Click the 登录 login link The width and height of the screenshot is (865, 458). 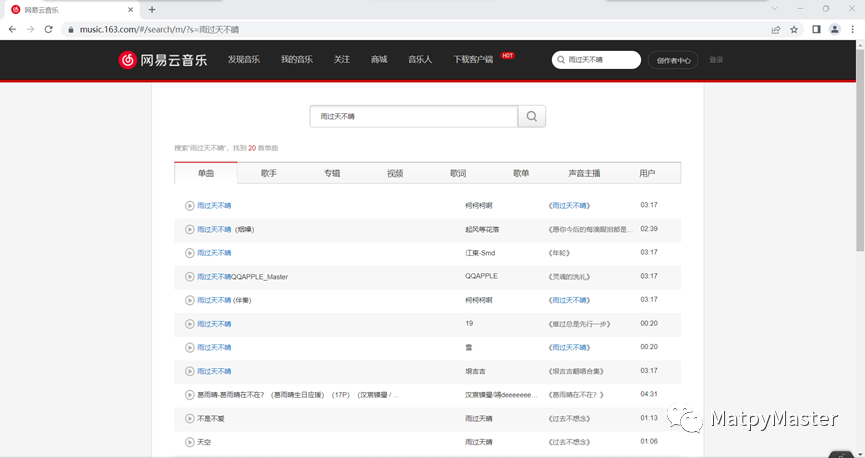(716, 60)
